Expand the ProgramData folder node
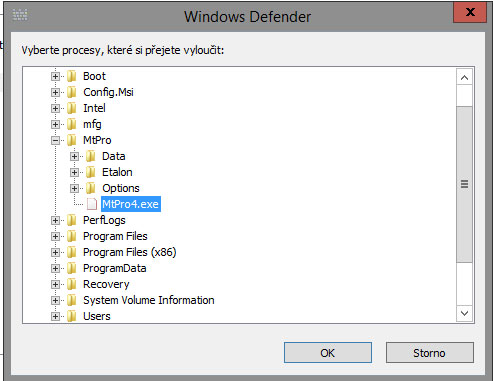 tap(55, 269)
